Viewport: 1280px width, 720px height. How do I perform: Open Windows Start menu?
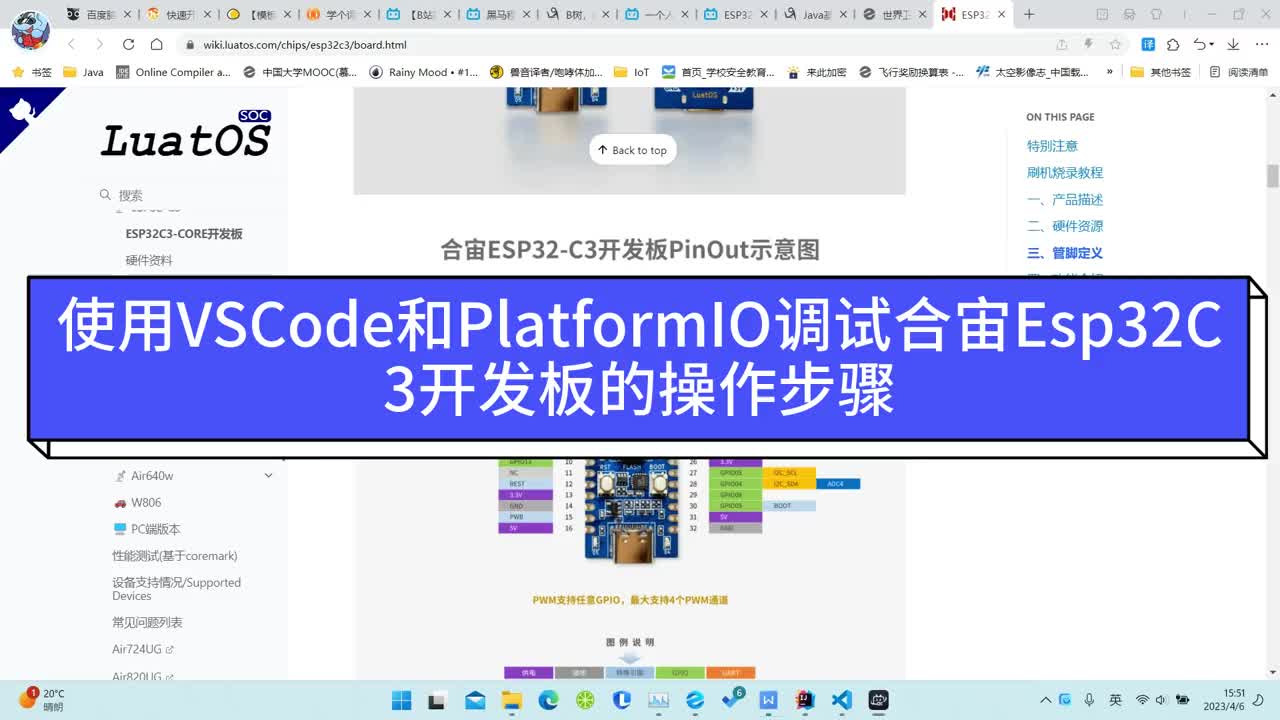coord(401,700)
